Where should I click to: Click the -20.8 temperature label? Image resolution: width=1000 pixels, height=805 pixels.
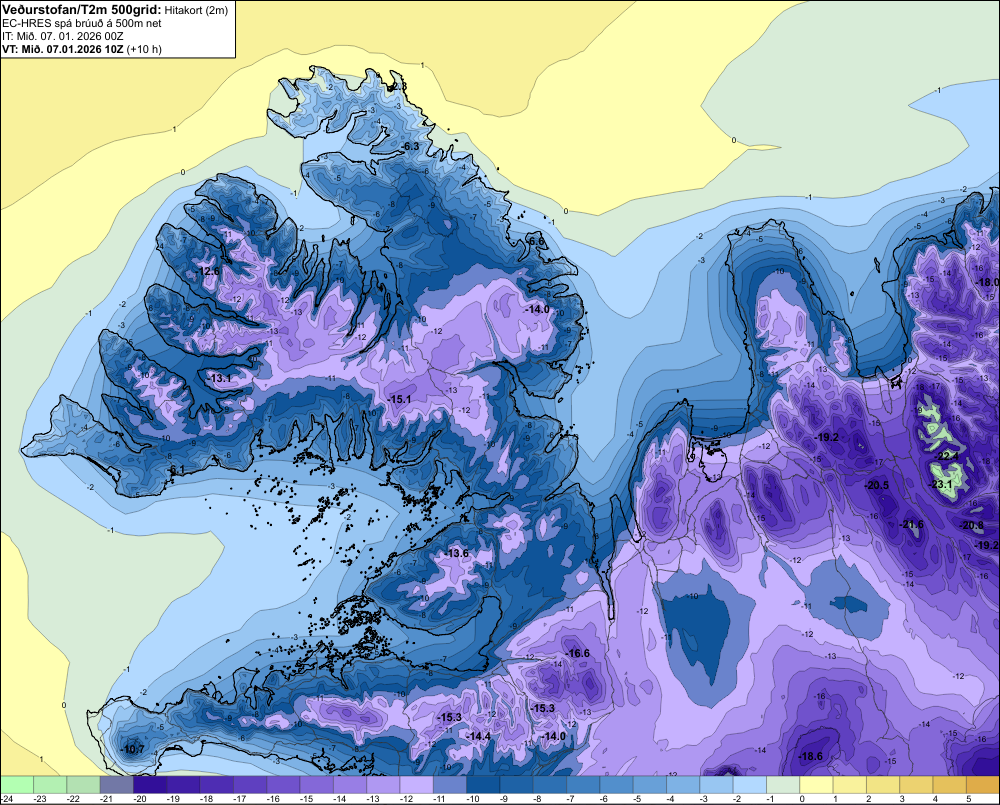click(971, 525)
